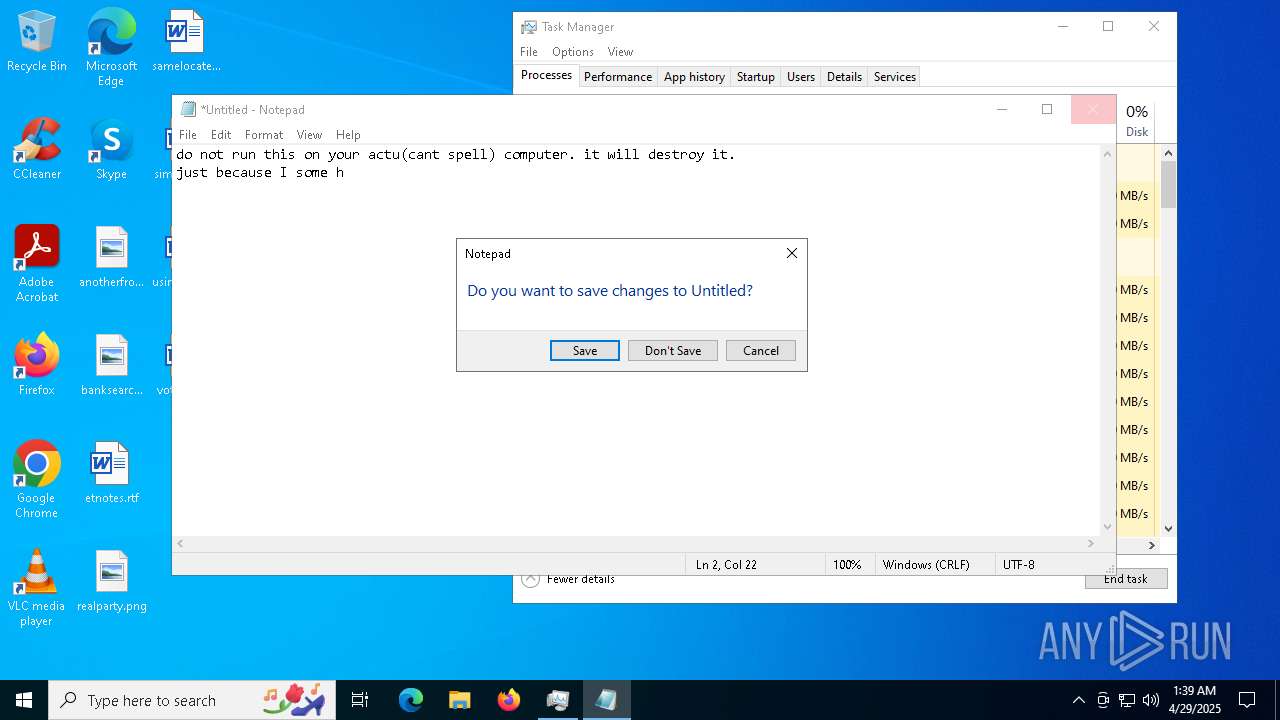1280x720 pixels.
Task: Click Task Manager horizontal scroll right arrow
Action: [1151, 546]
